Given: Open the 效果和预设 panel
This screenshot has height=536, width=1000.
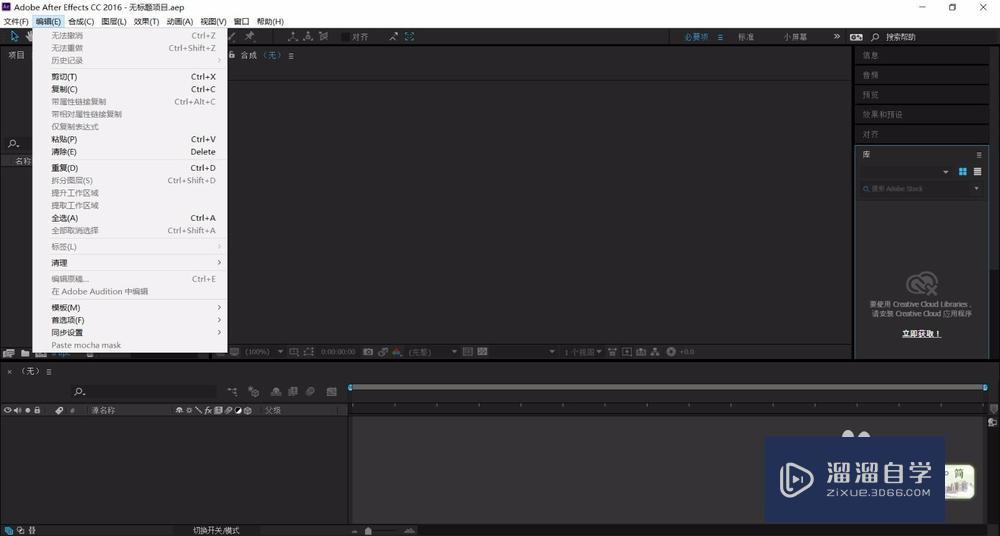Looking at the screenshot, I should tap(922, 114).
